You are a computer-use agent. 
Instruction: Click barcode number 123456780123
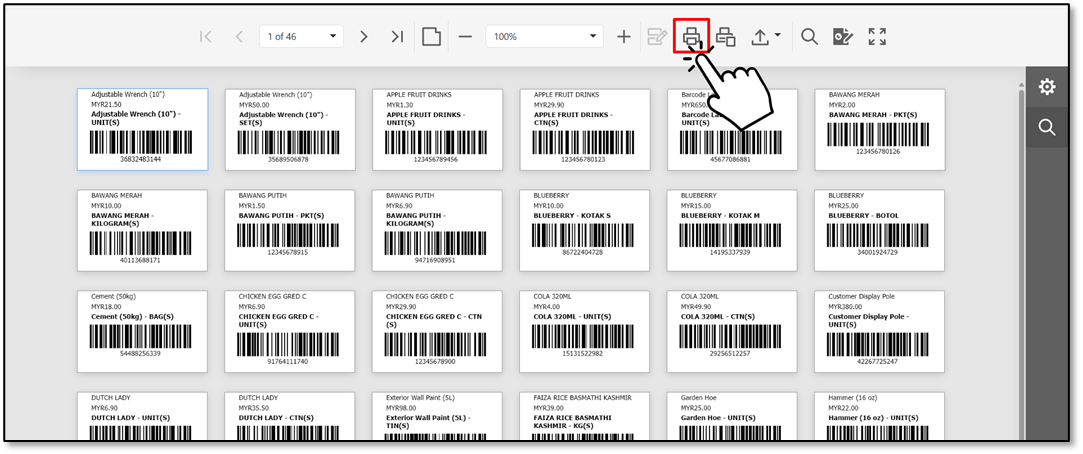coord(583,160)
